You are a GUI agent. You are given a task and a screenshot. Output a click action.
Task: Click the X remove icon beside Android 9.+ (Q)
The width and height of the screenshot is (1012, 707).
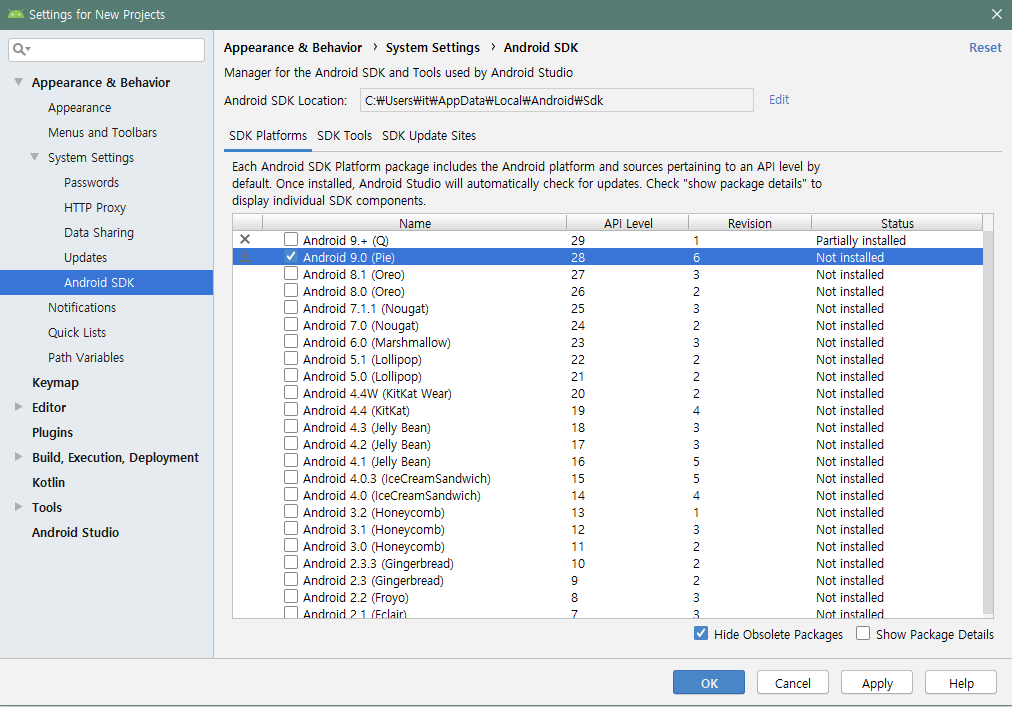tap(245, 240)
